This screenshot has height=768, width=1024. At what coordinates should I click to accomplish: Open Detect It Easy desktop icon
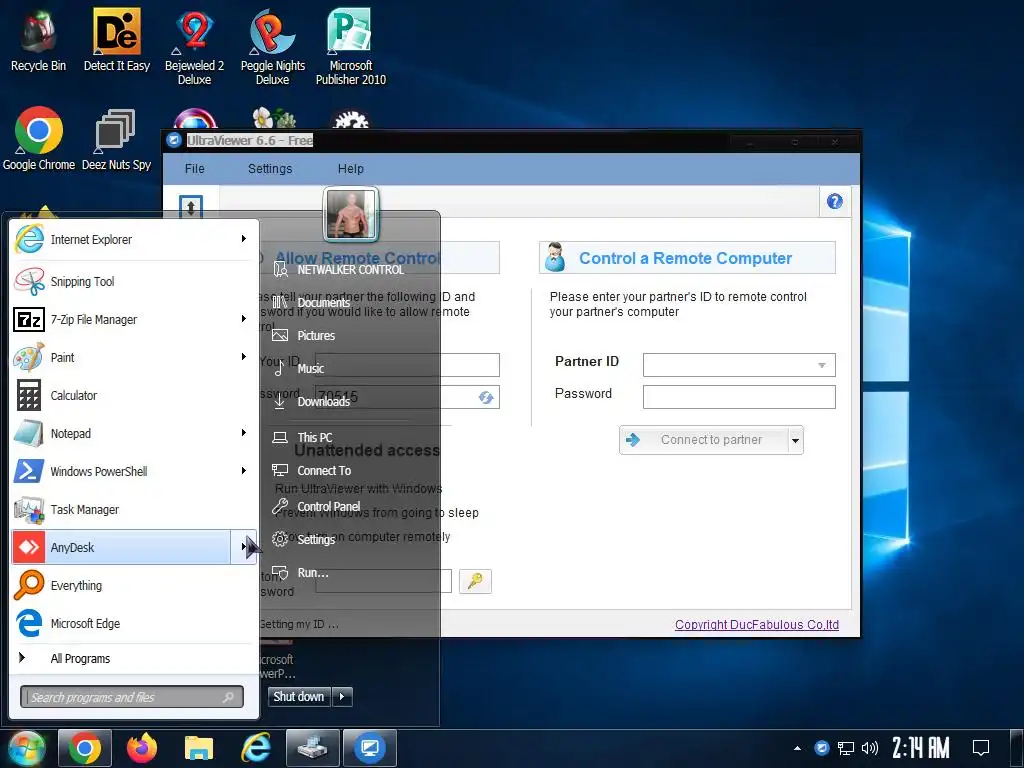116,39
